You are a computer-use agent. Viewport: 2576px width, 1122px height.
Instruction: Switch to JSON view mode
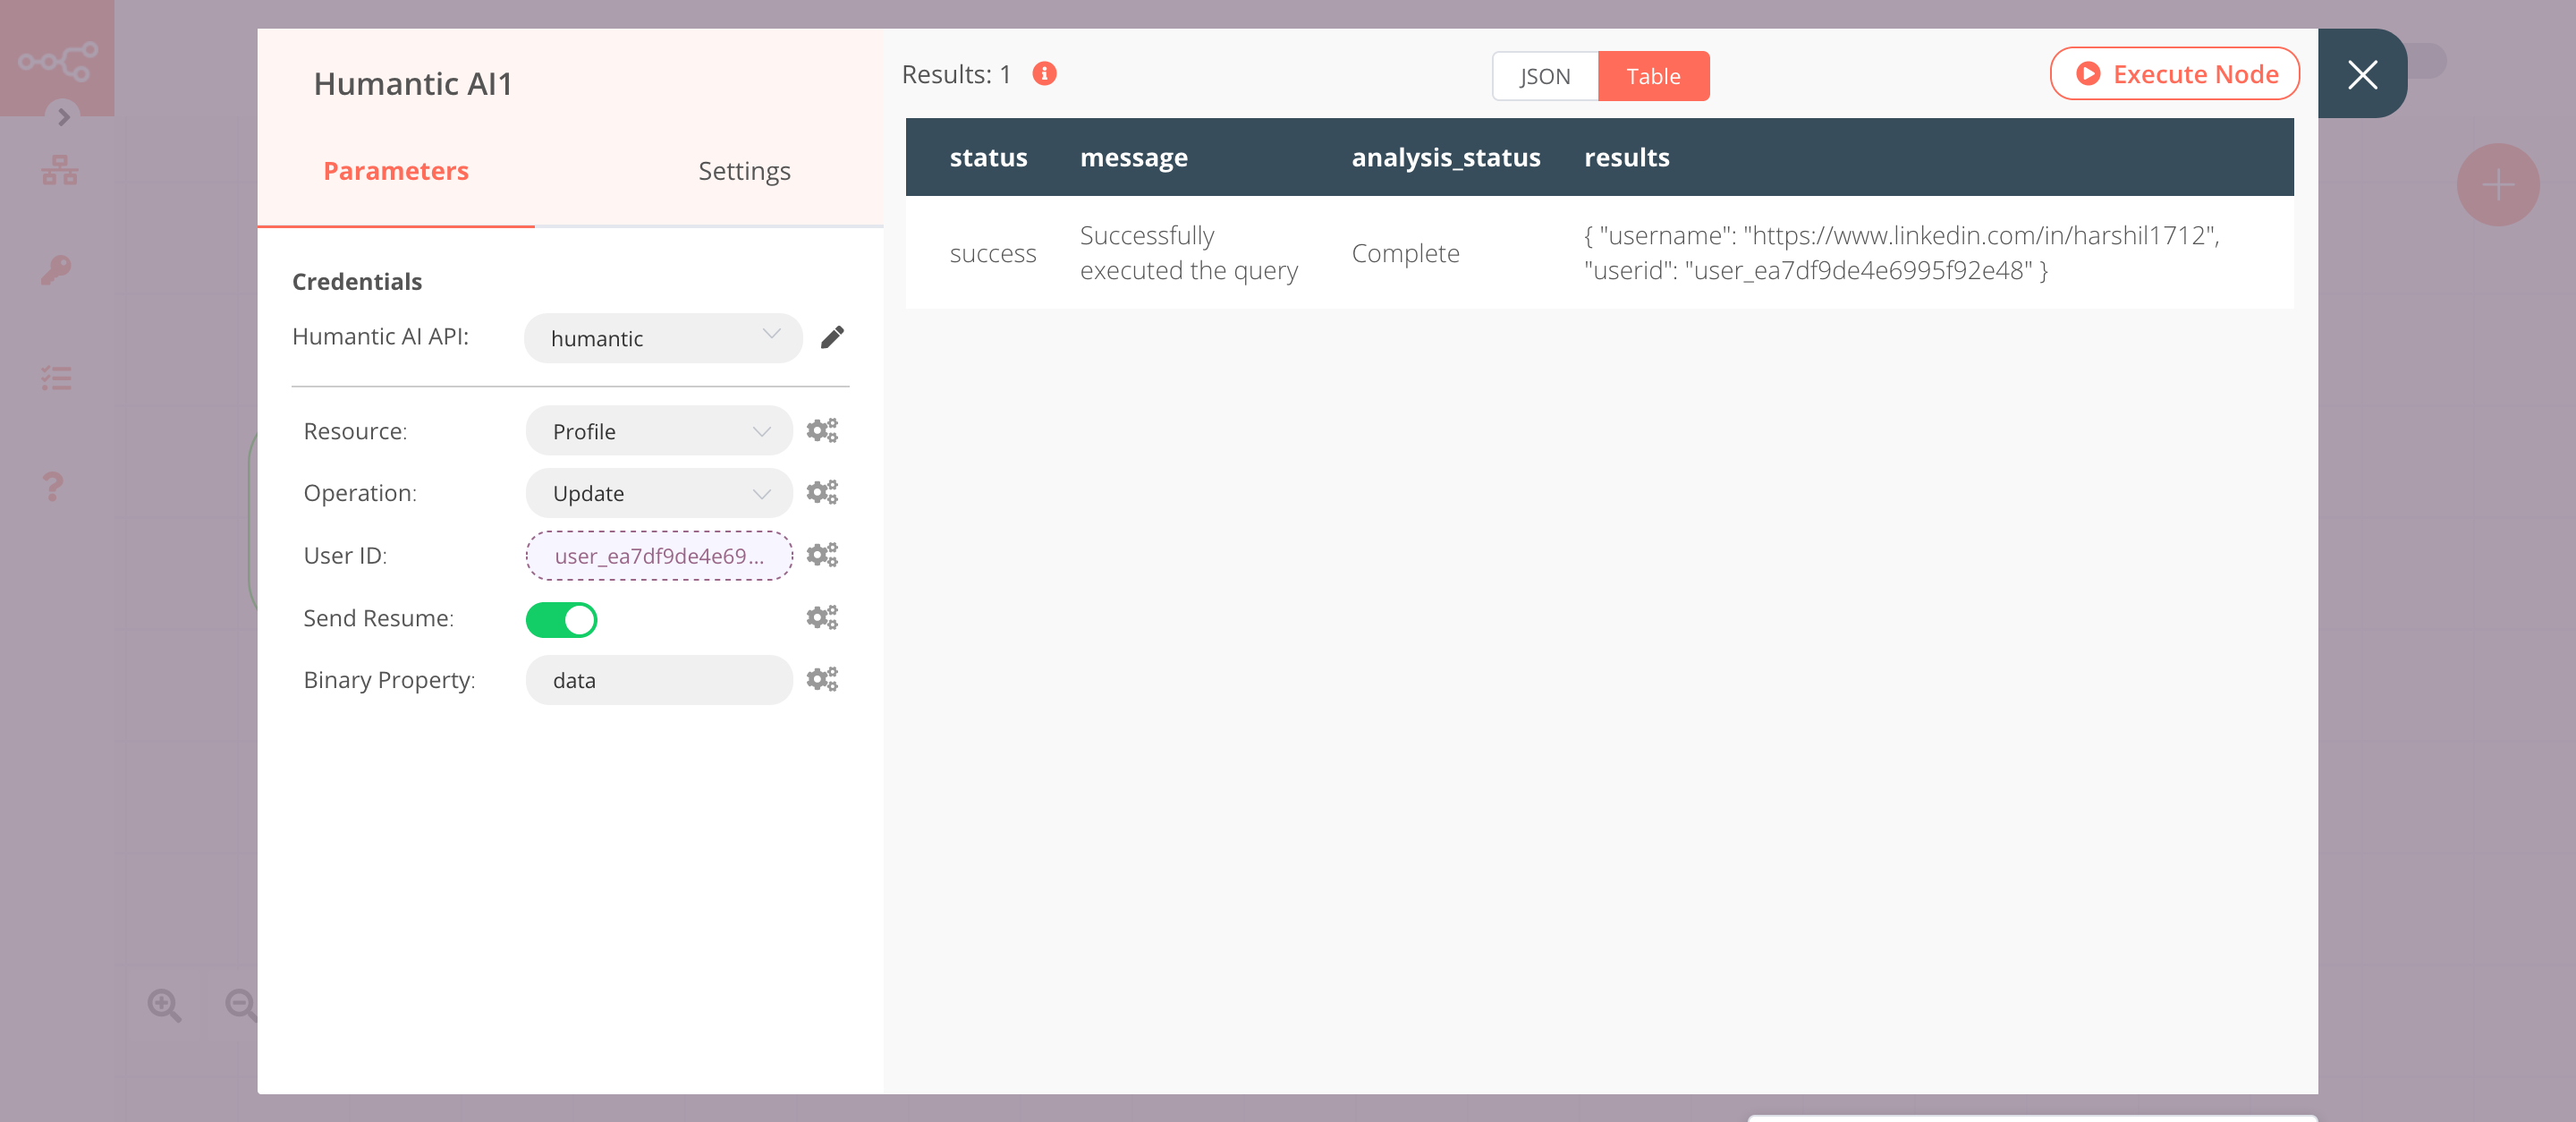point(1543,75)
